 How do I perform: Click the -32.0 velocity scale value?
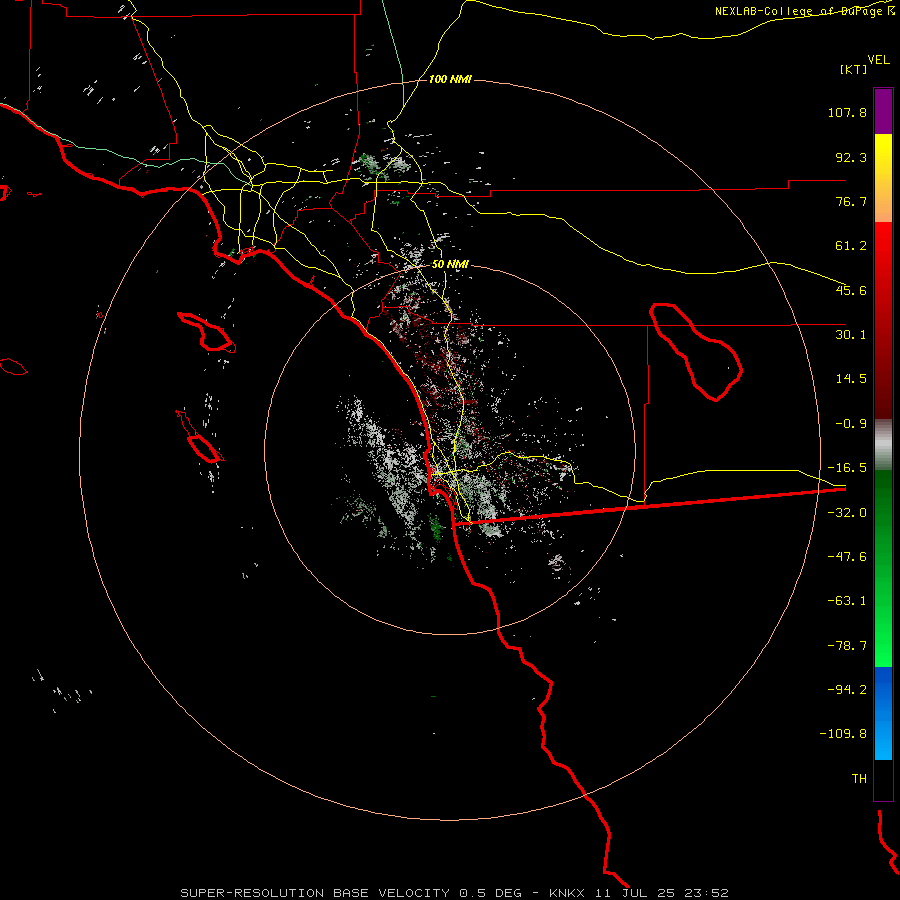point(847,513)
